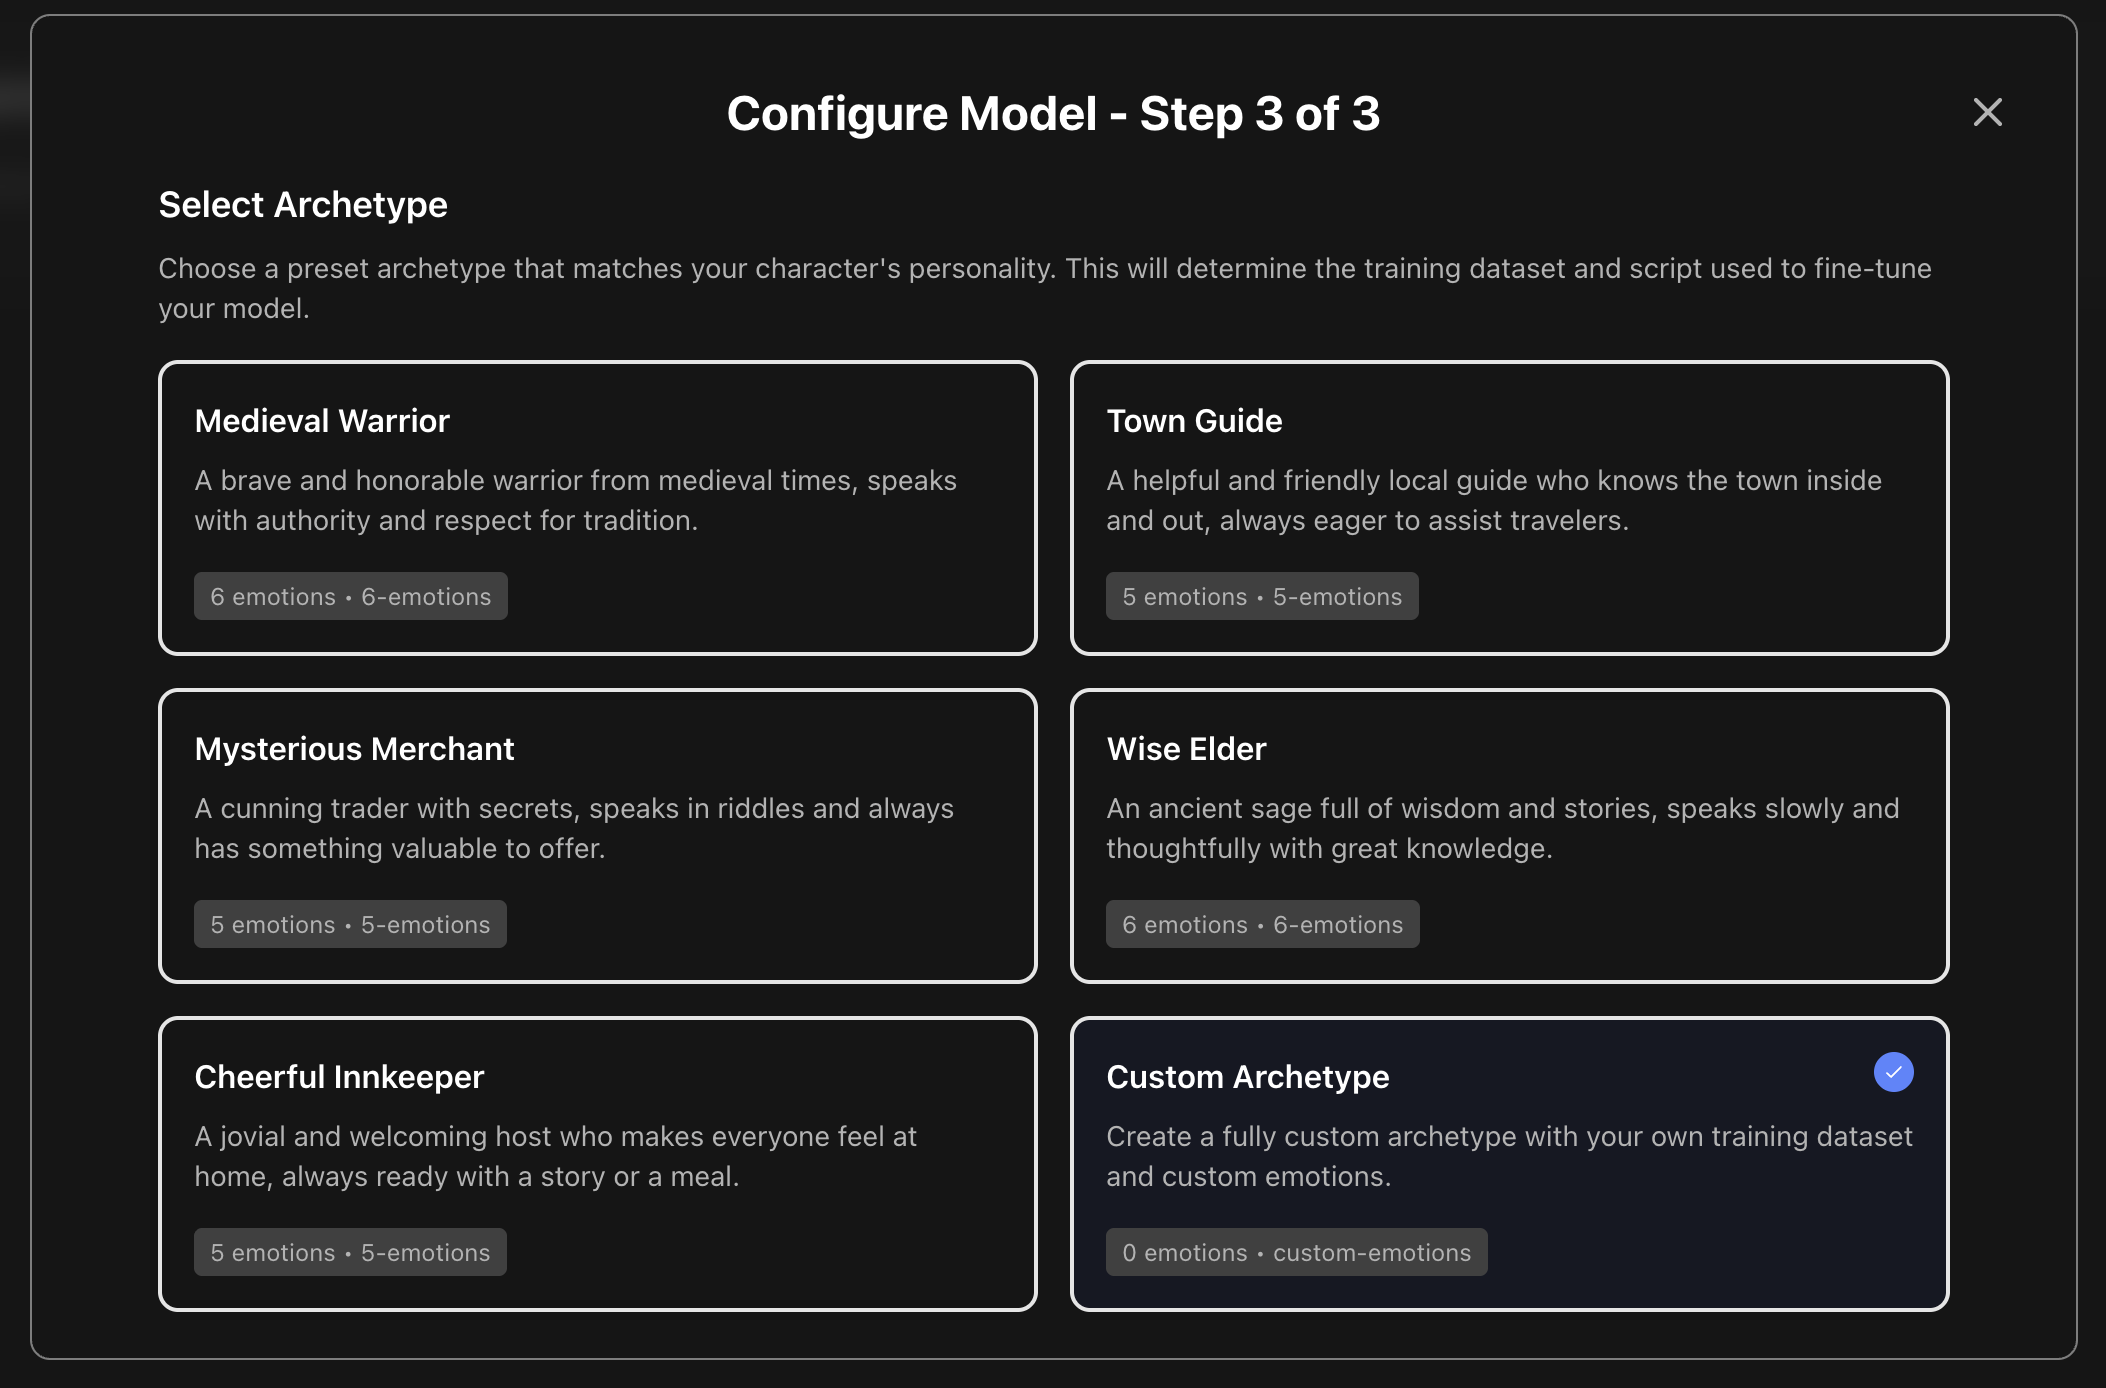
Task: Click the Medieval Warrior title text
Action: tap(322, 420)
